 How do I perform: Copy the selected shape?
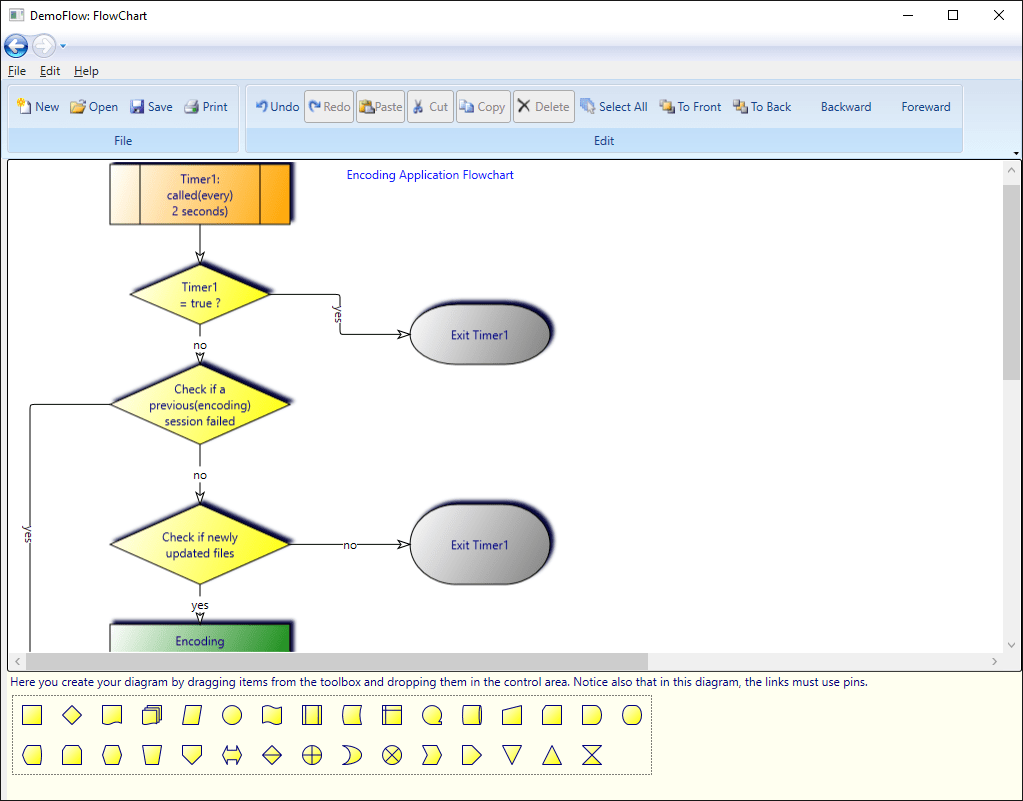coord(482,106)
